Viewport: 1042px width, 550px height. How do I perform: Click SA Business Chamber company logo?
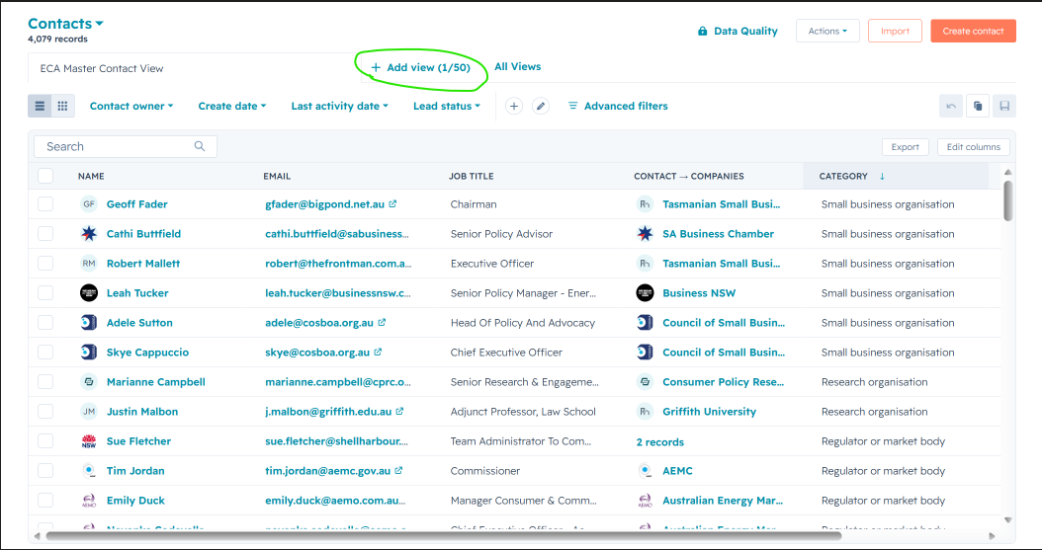pos(645,234)
